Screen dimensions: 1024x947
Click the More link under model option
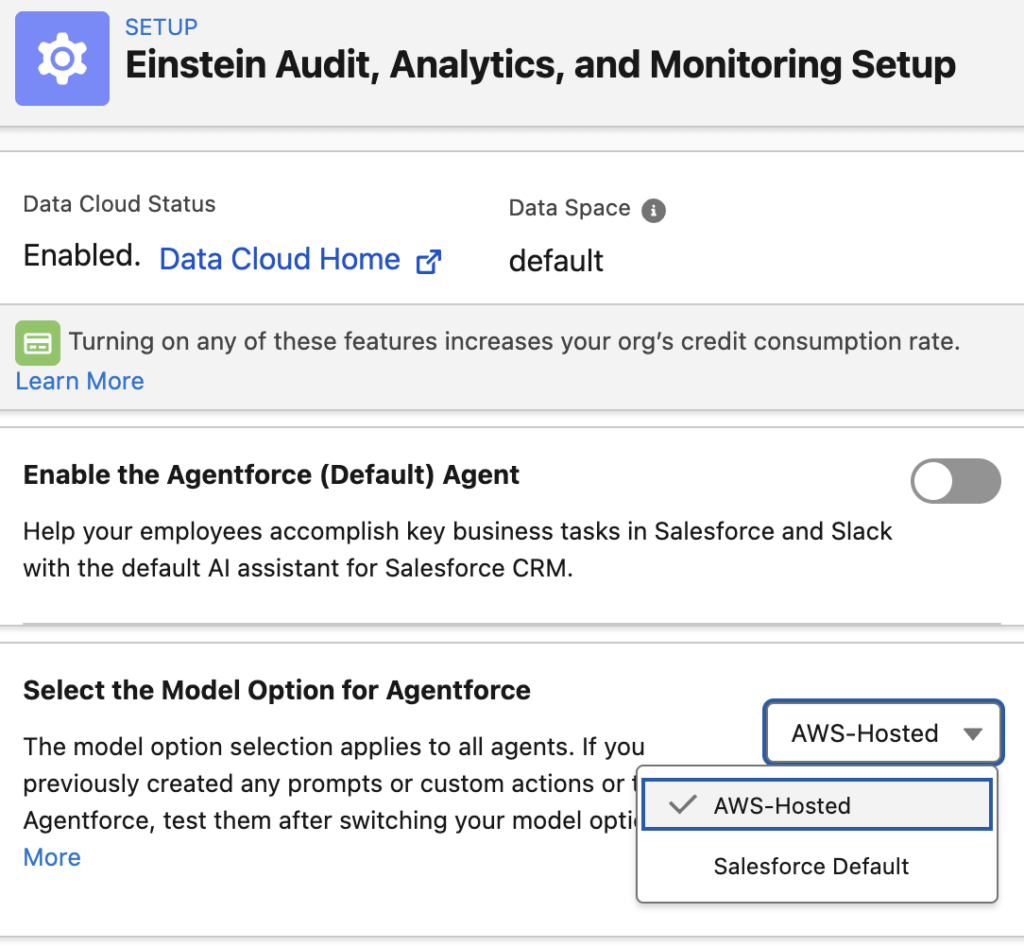pyautogui.click(x=52, y=857)
